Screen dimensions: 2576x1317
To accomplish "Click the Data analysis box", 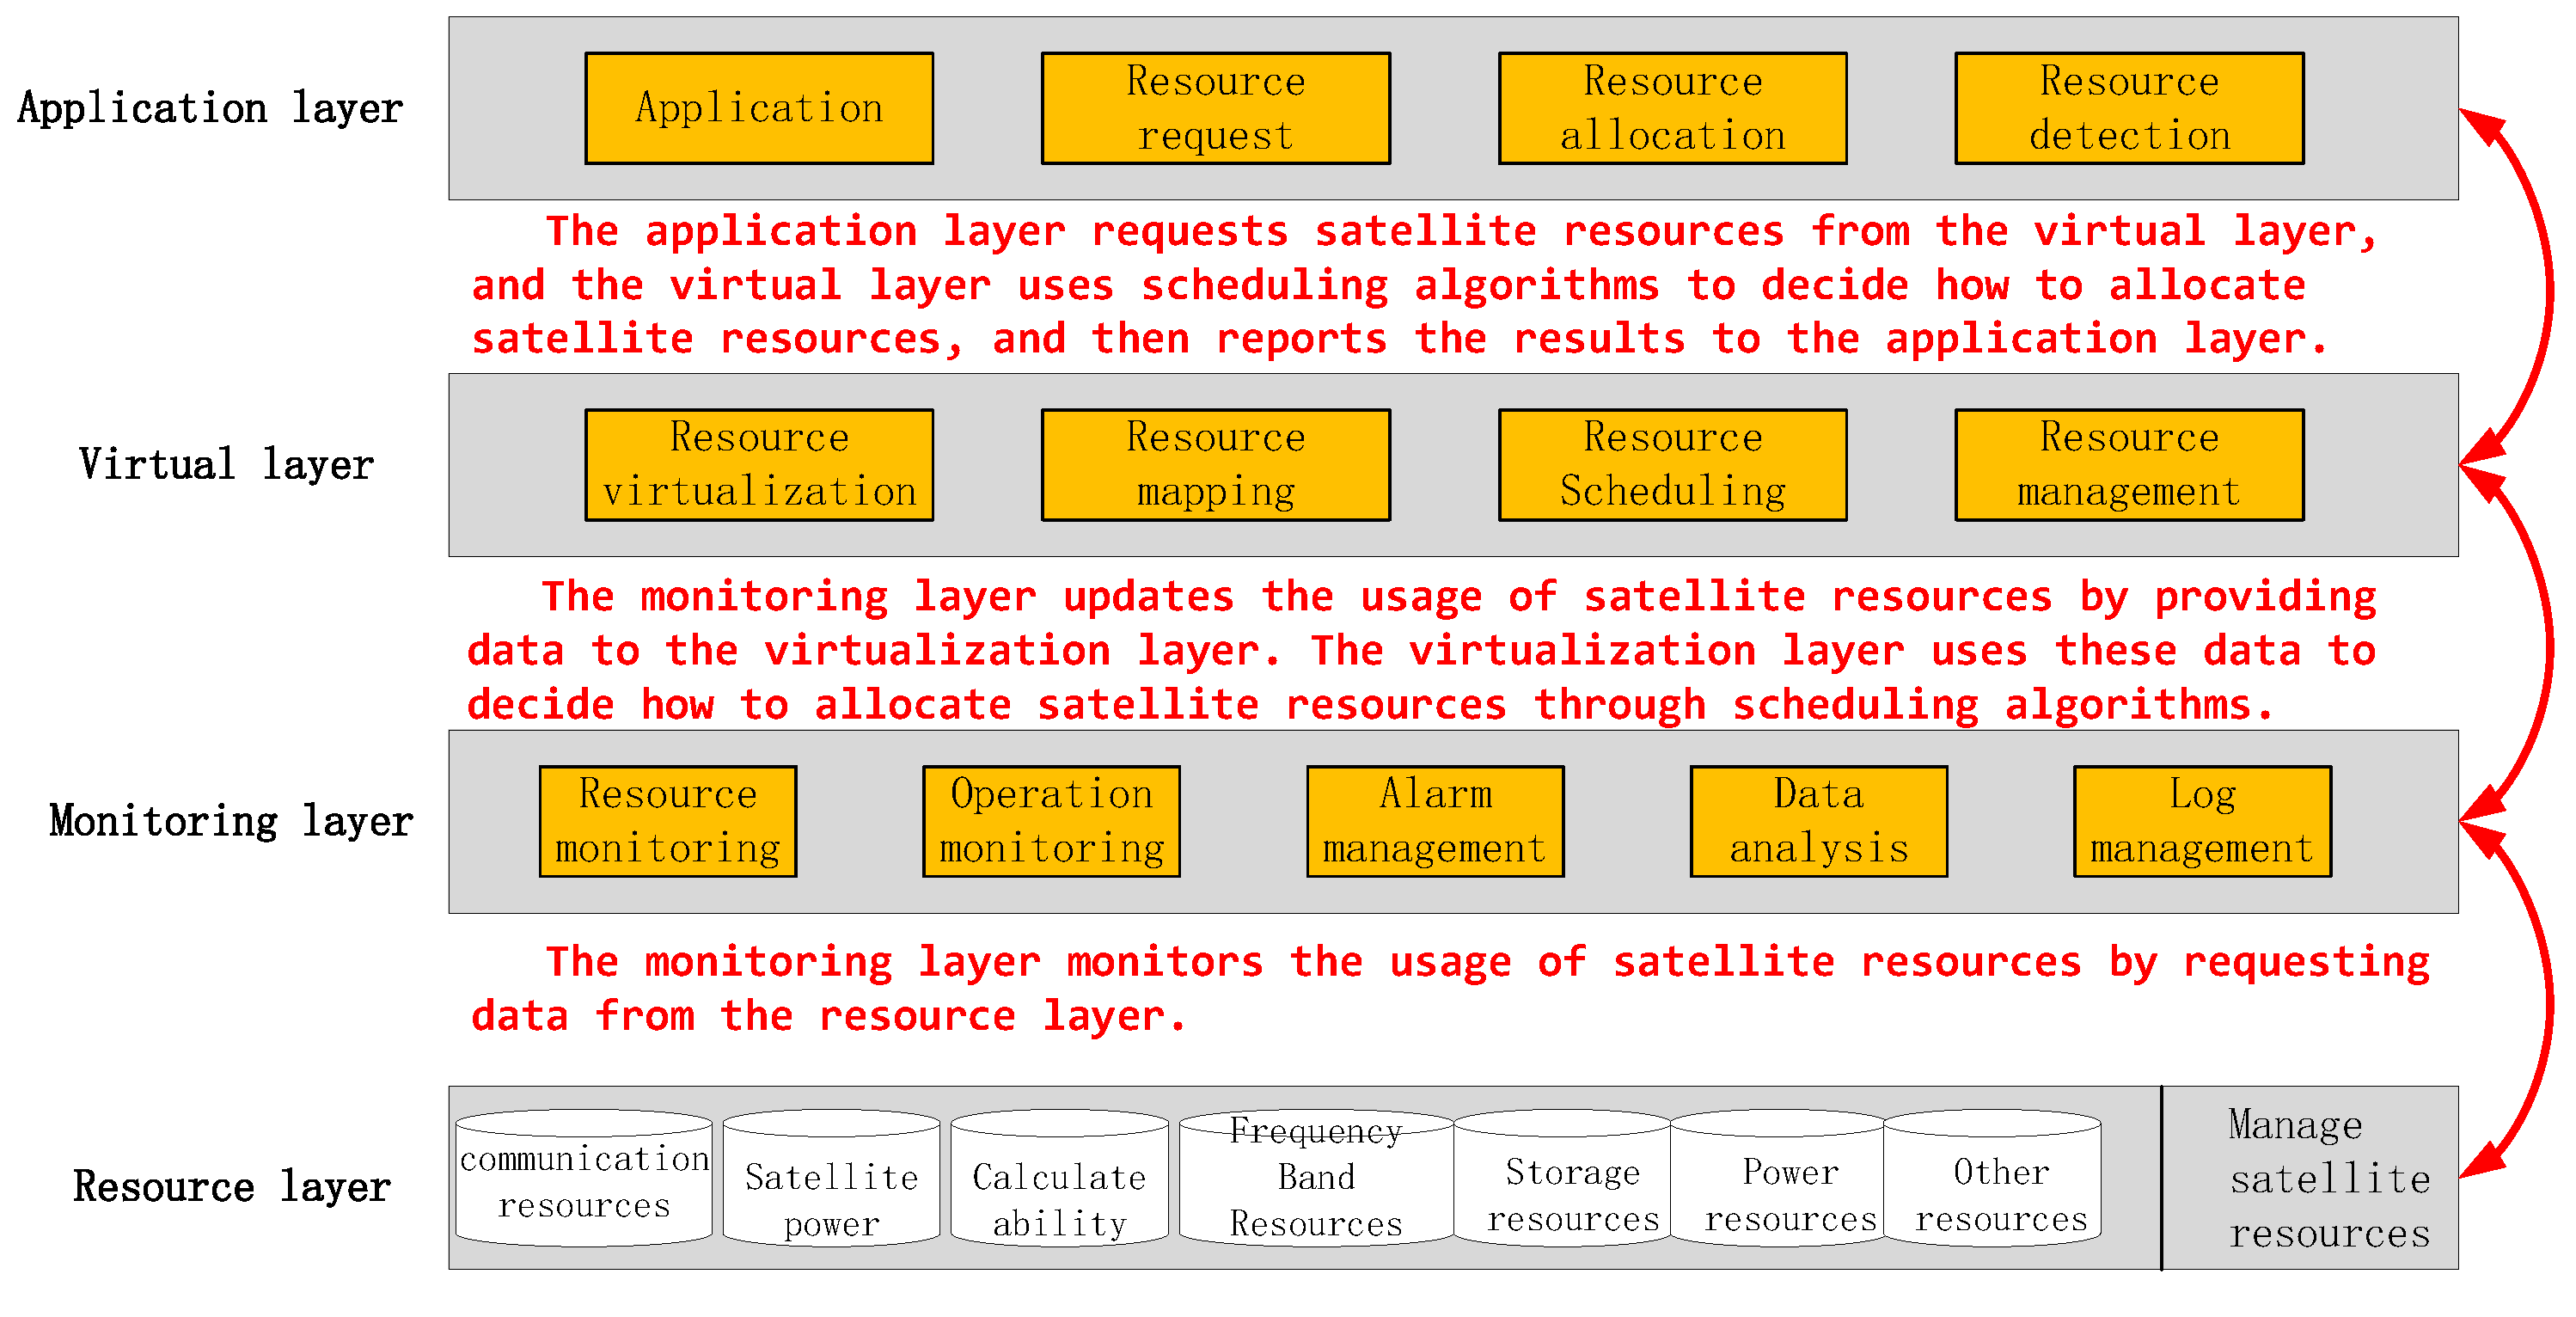I will [x=1818, y=821].
